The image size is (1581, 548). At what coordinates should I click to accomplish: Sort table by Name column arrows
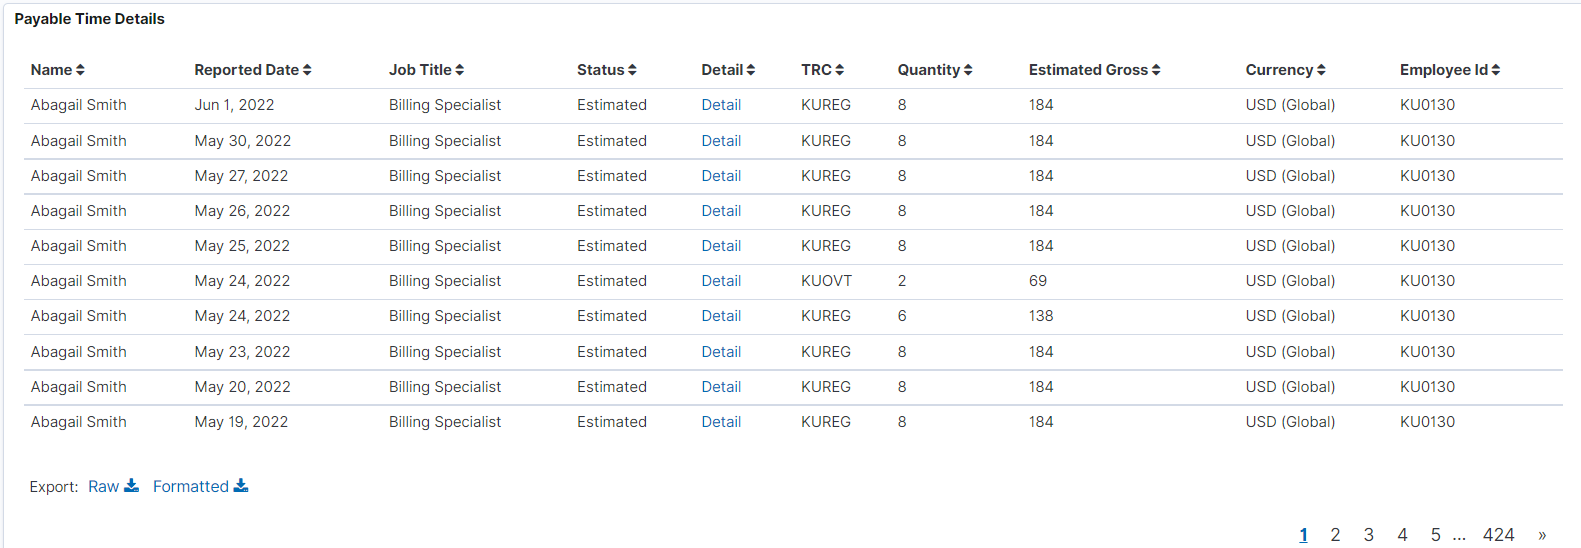click(x=80, y=70)
